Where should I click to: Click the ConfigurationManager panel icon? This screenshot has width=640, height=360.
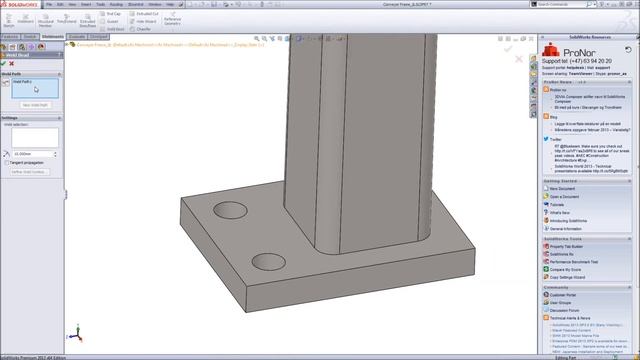click(x=22, y=47)
